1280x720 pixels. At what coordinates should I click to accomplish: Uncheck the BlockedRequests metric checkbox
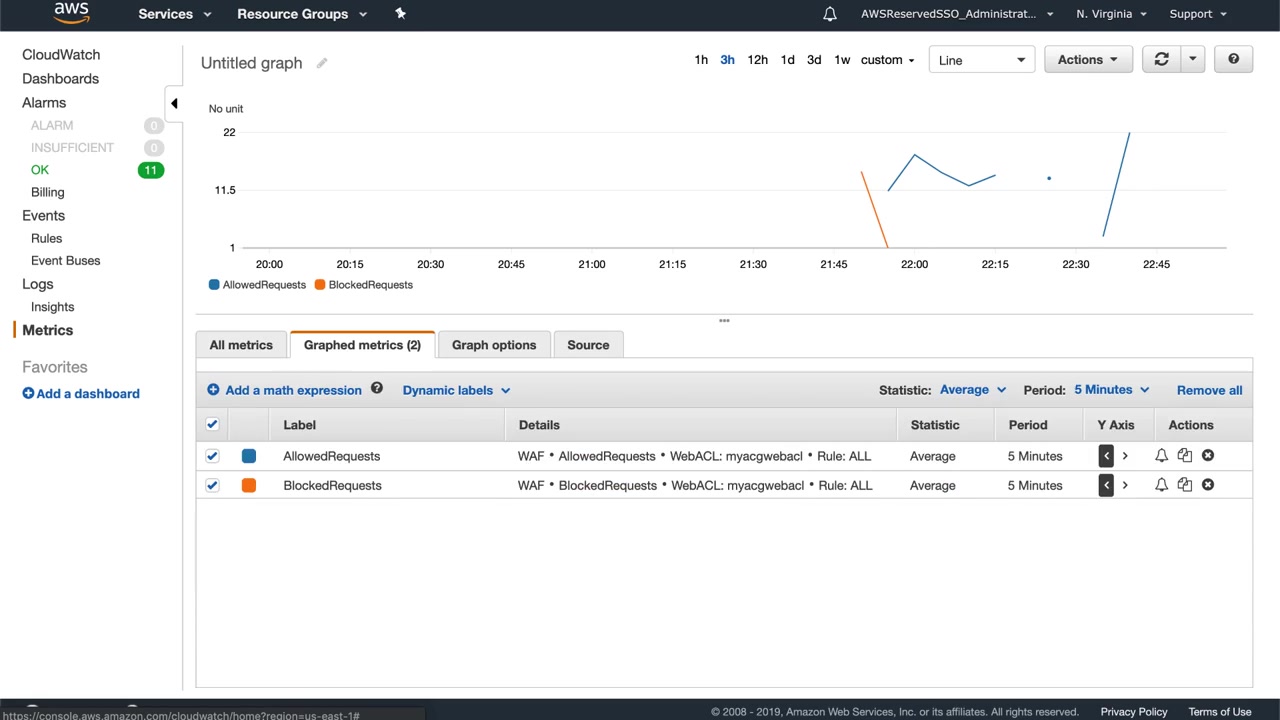click(212, 485)
